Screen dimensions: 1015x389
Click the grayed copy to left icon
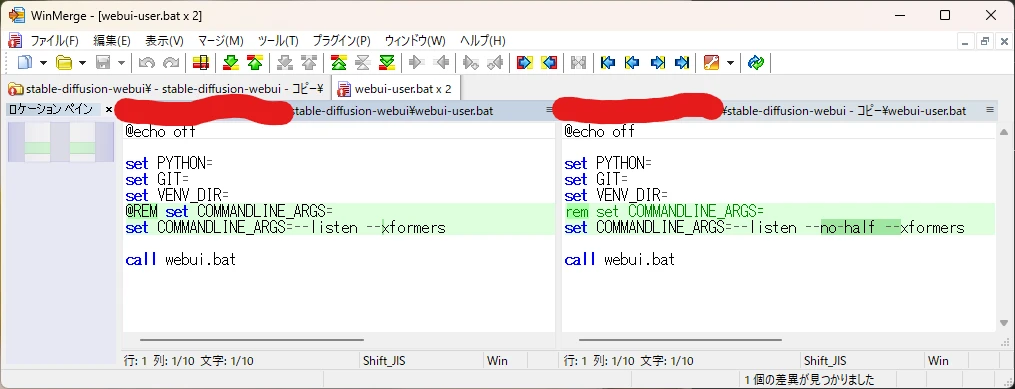tap(441, 63)
